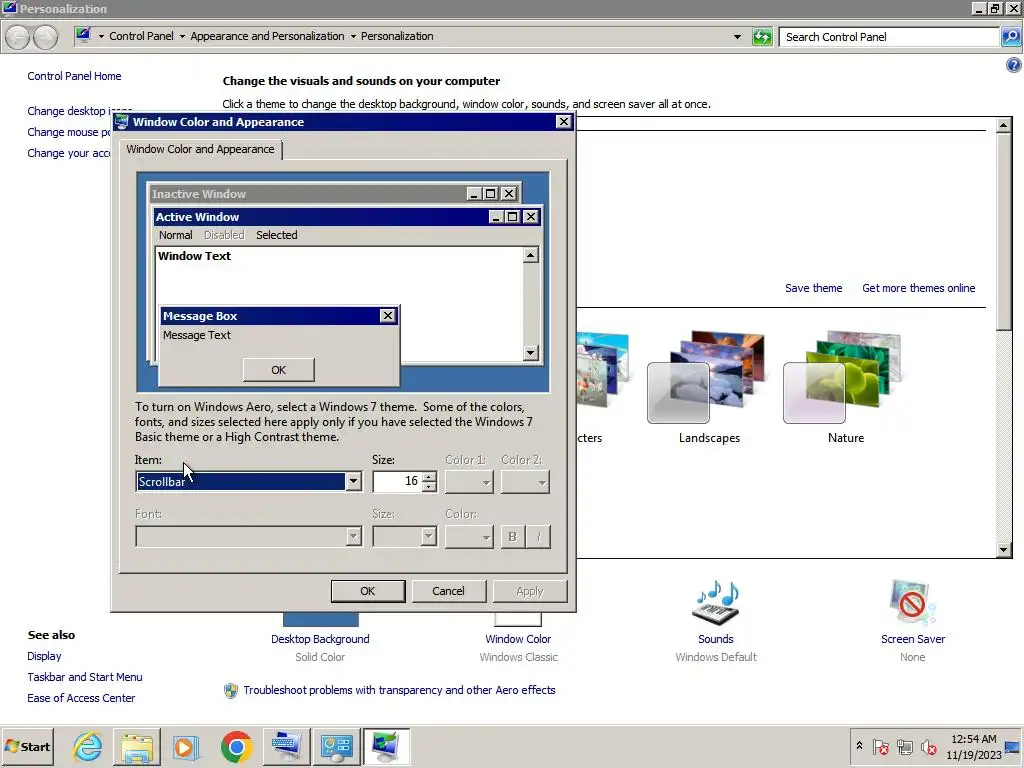Screen dimensions: 1024x768
Task: Launch Windows Media Player from taskbar
Action: [186, 746]
